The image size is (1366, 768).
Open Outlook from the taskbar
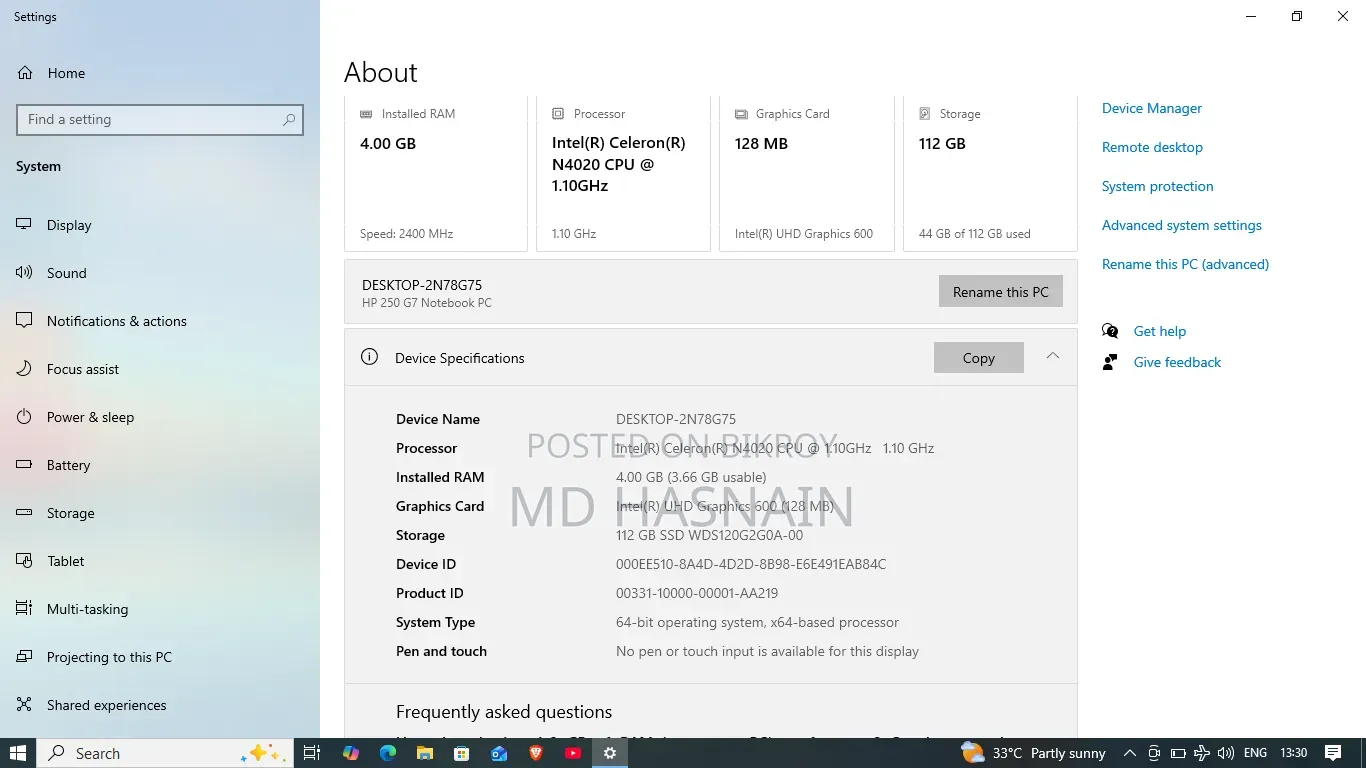pyautogui.click(x=499, y=753)
